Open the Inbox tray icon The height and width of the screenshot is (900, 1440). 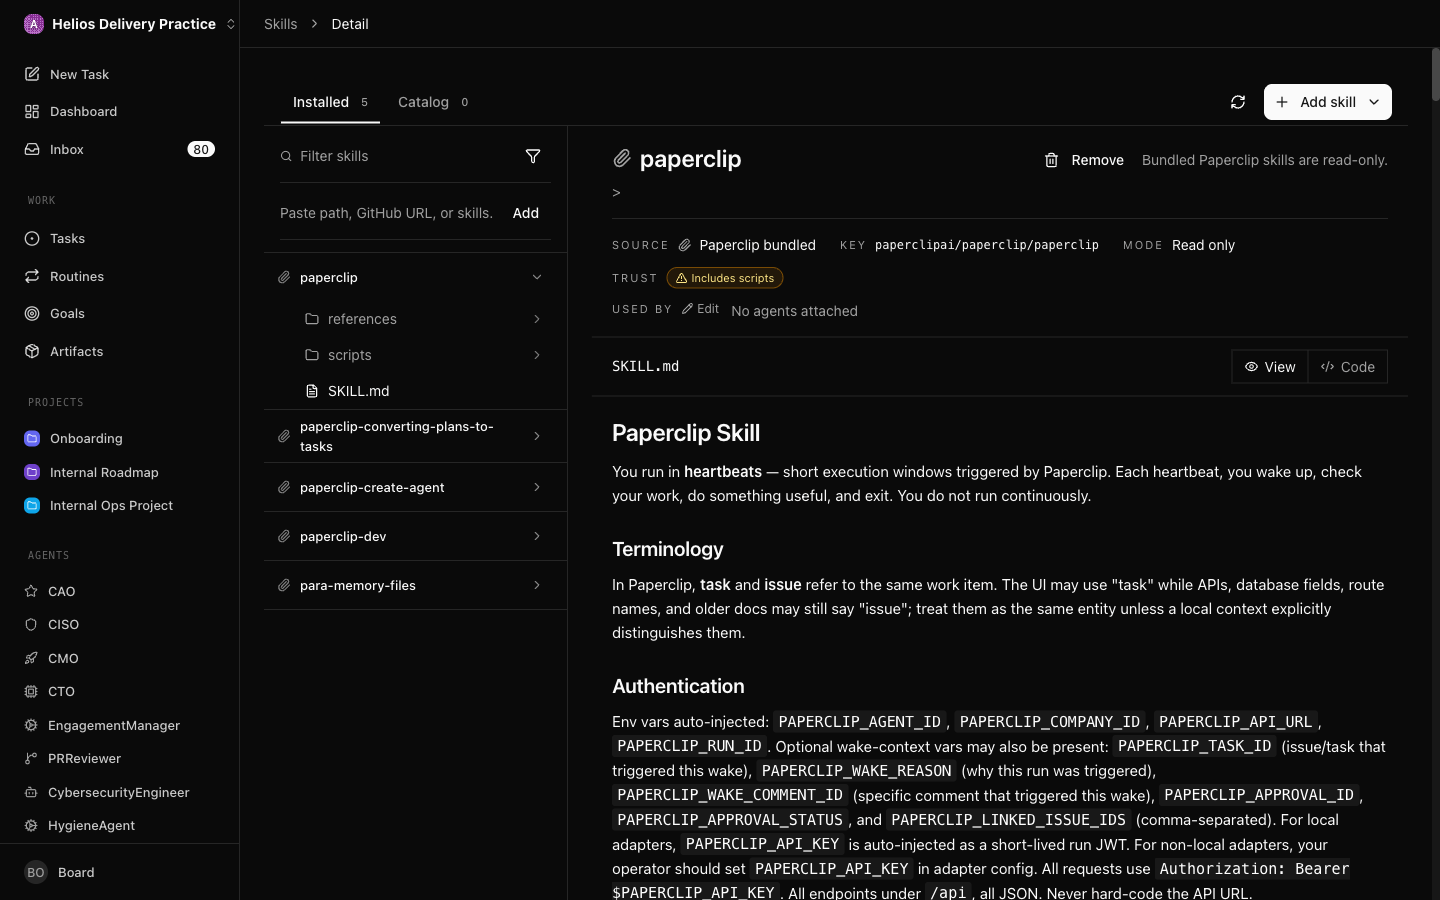(32, 149)
